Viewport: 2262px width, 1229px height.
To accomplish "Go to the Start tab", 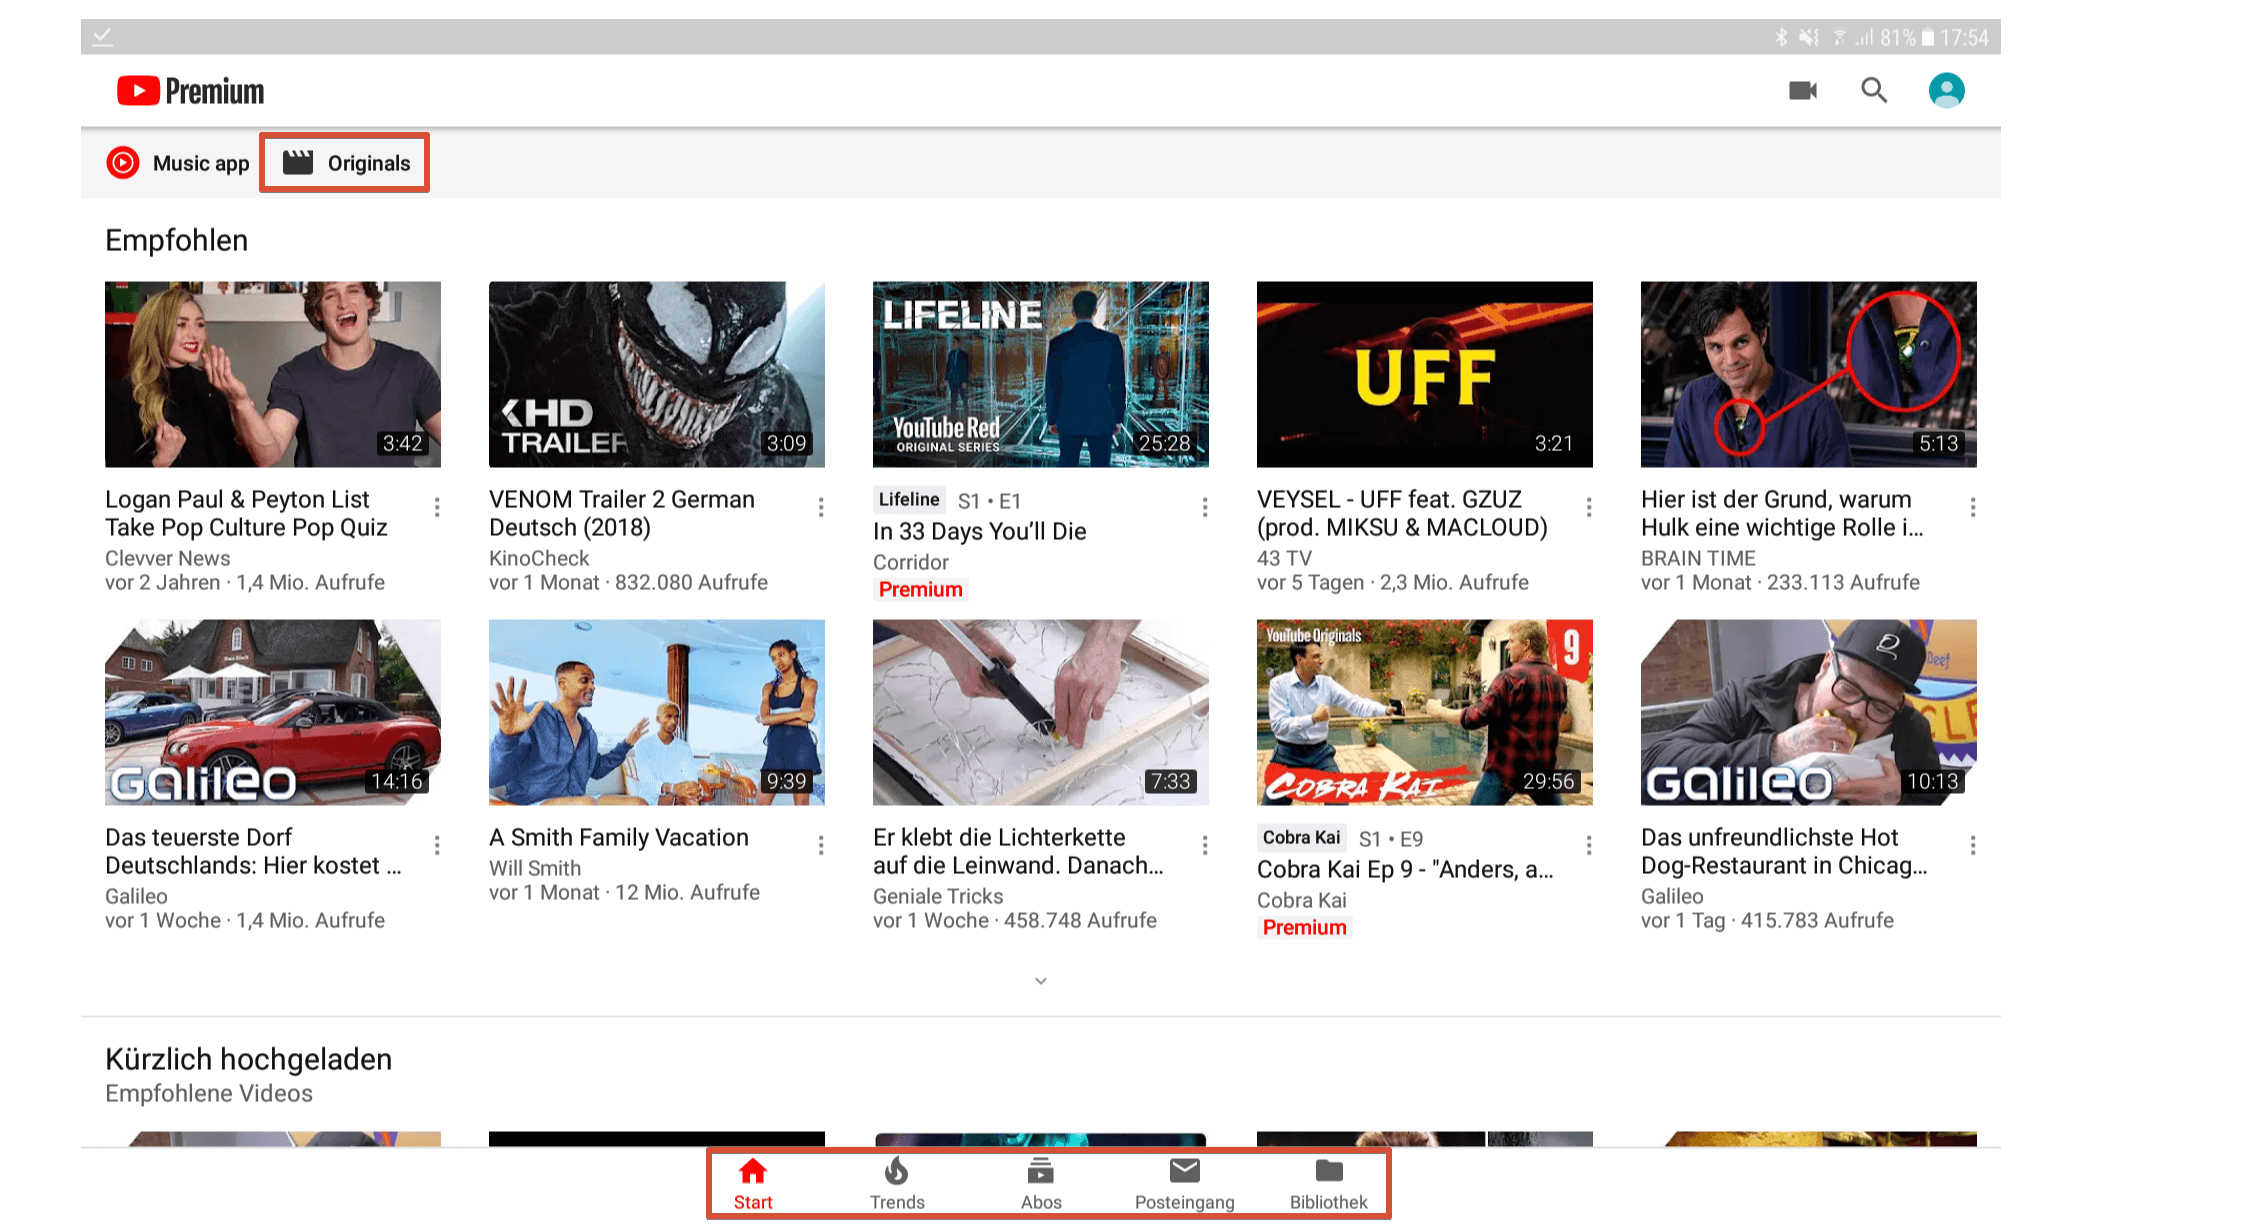I will pyautogui.click(x=753, y=1184).
